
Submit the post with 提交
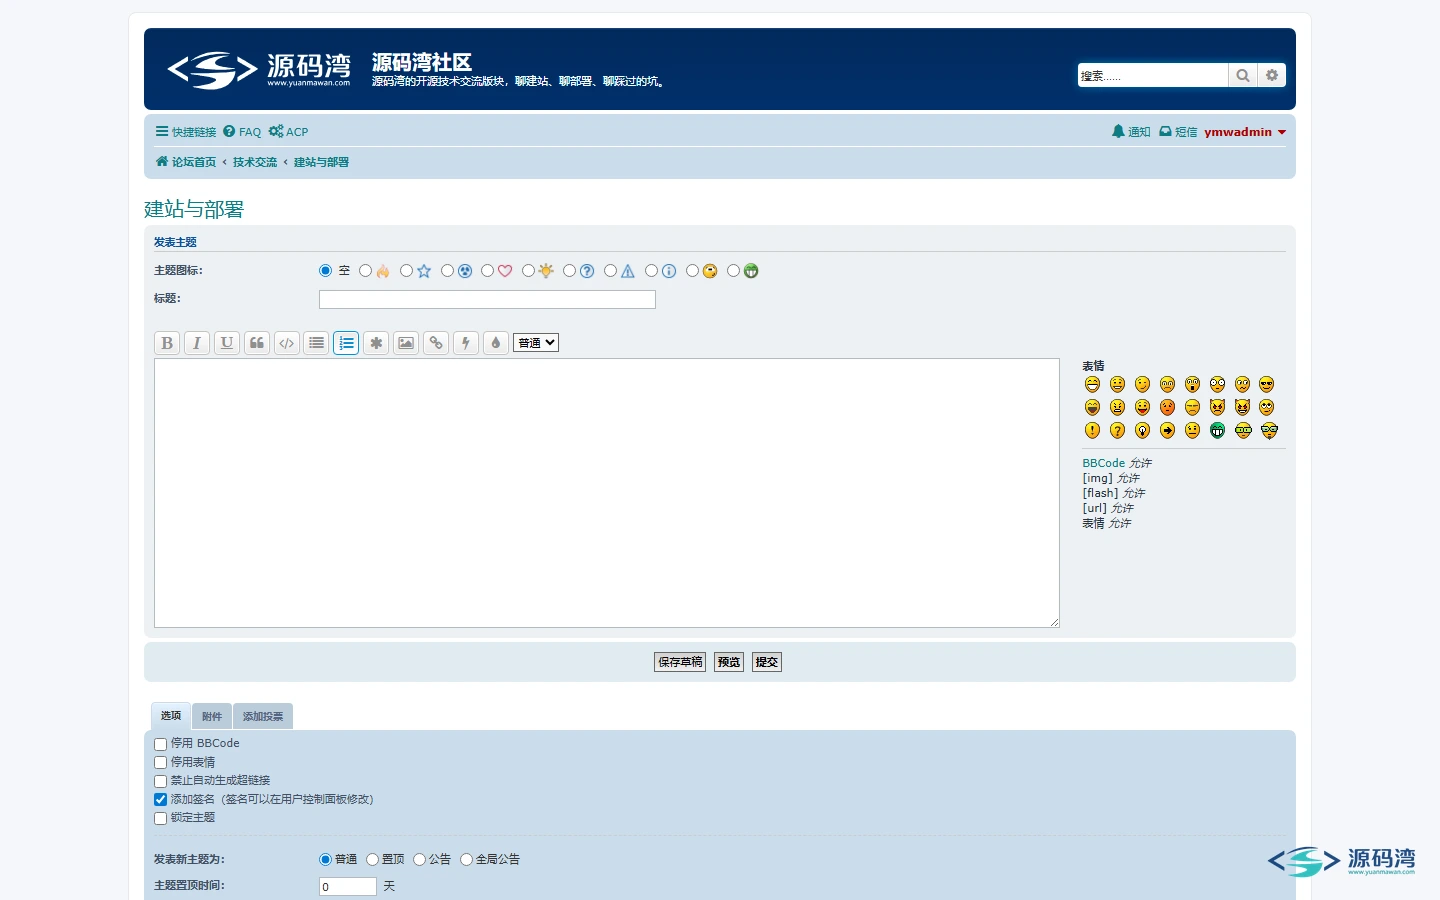point(767,662)
